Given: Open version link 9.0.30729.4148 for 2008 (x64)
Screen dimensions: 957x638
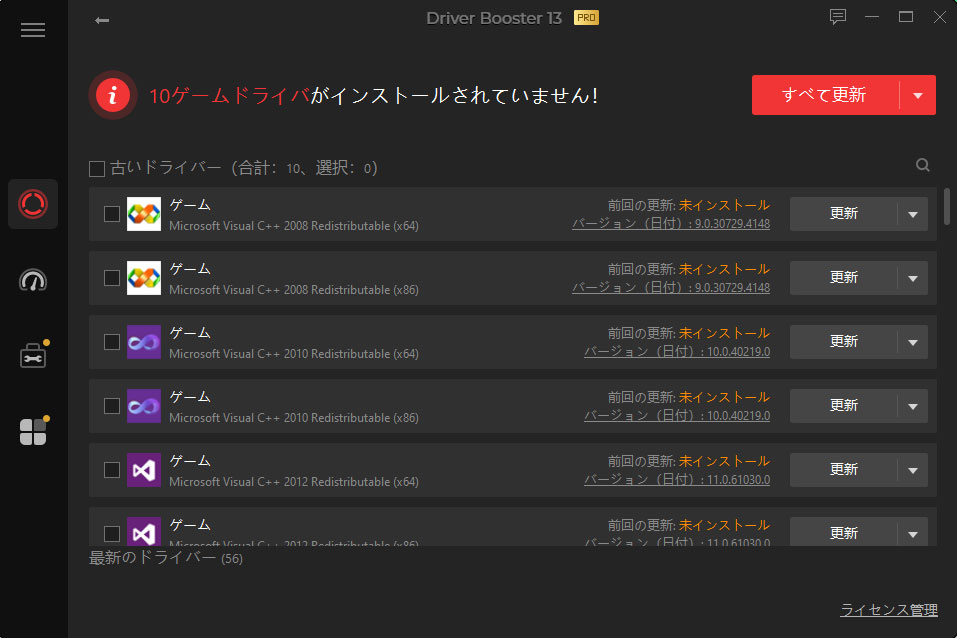Looking at the screenshot, I should (671, 224).
